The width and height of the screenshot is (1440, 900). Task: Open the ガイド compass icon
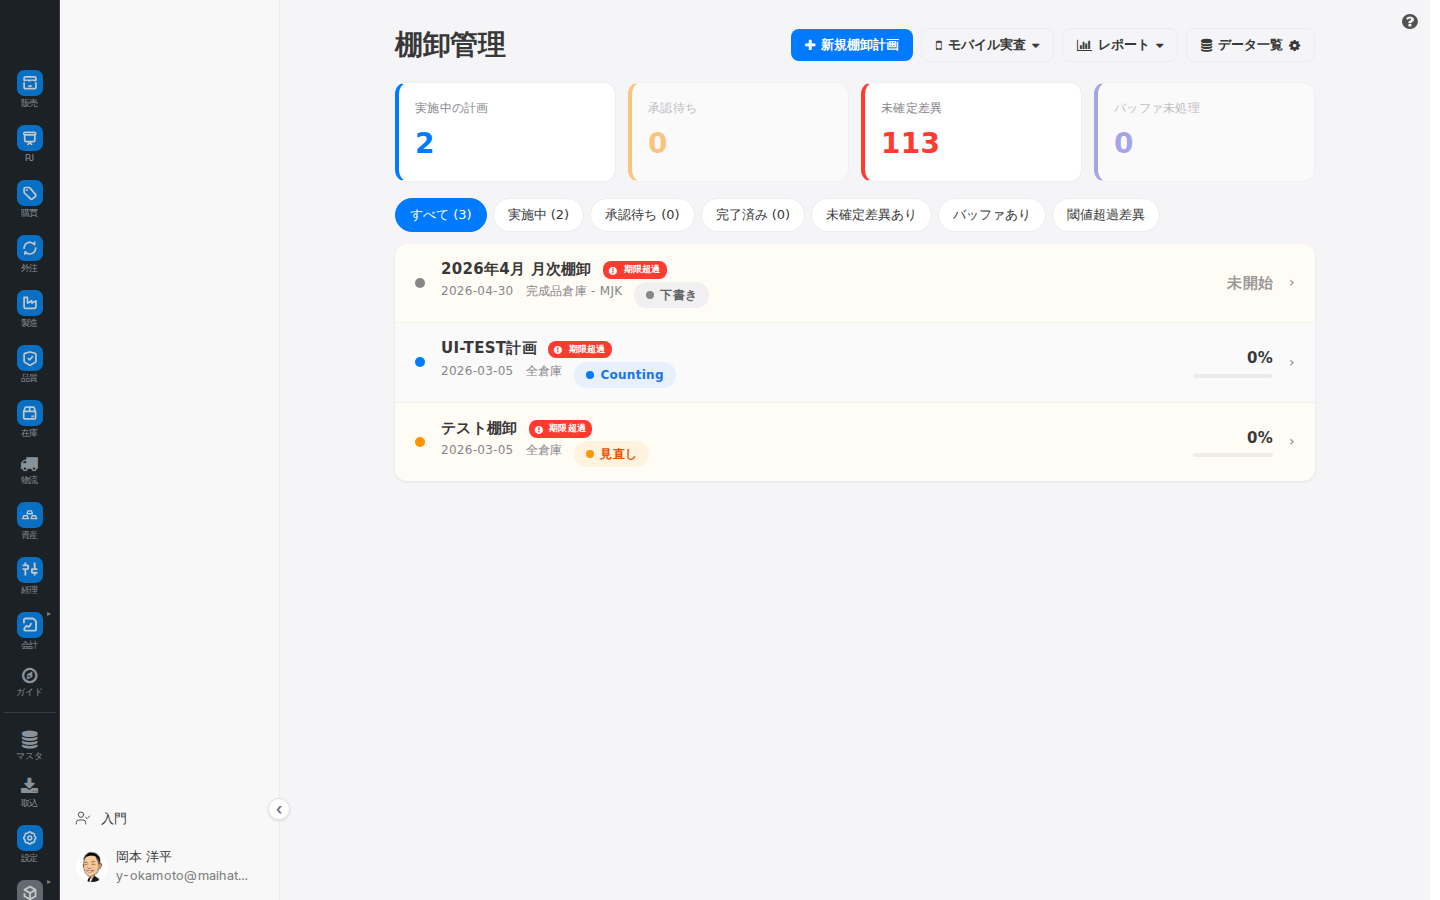click(30, 676)
